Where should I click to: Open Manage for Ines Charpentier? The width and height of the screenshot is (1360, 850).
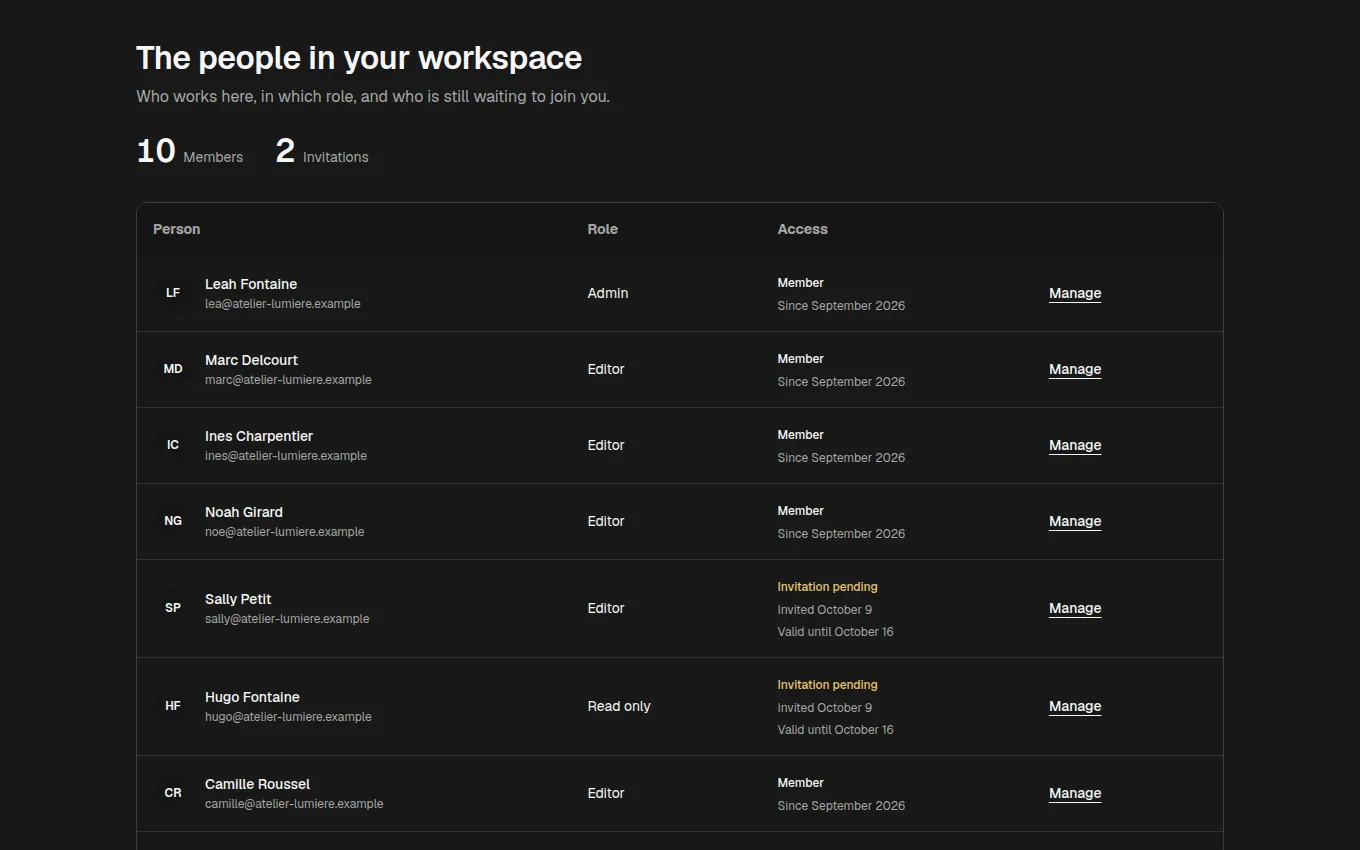[1075, 445]
